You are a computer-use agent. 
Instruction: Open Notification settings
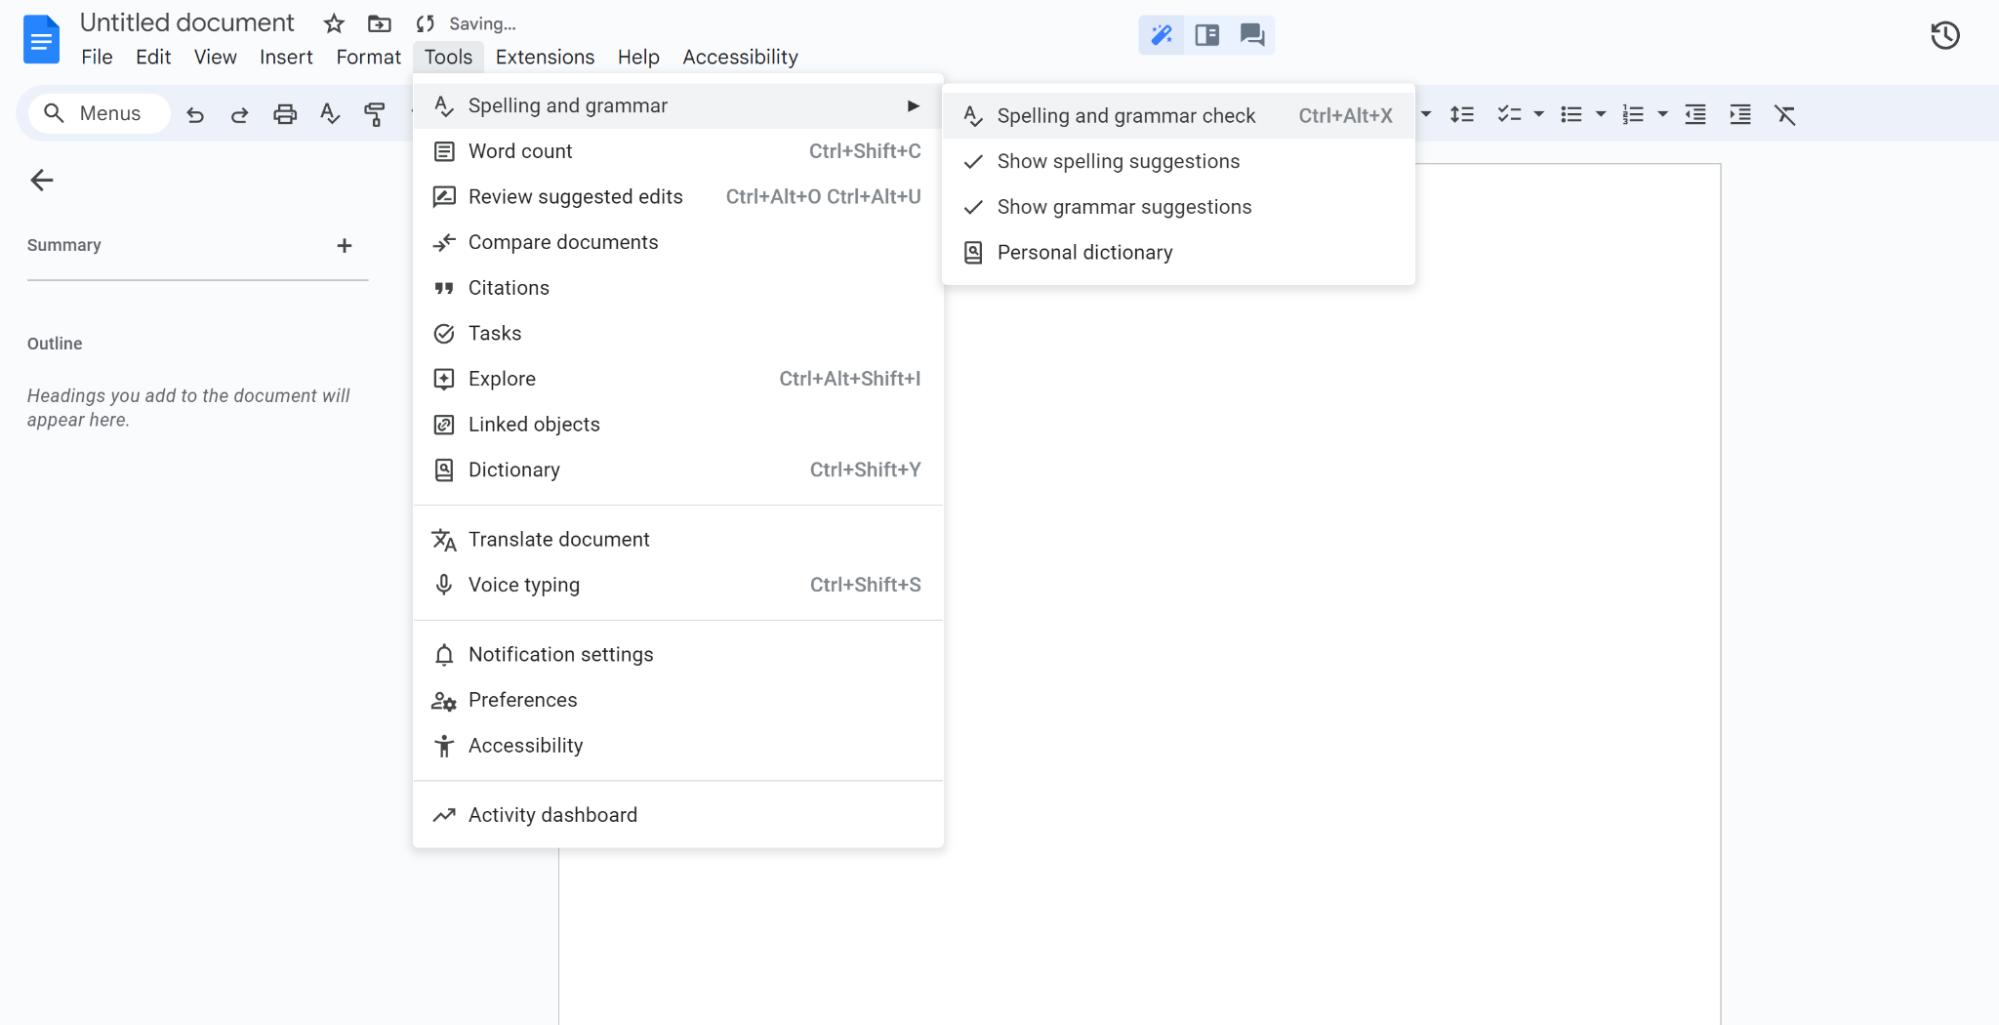(x=678, y=655)
